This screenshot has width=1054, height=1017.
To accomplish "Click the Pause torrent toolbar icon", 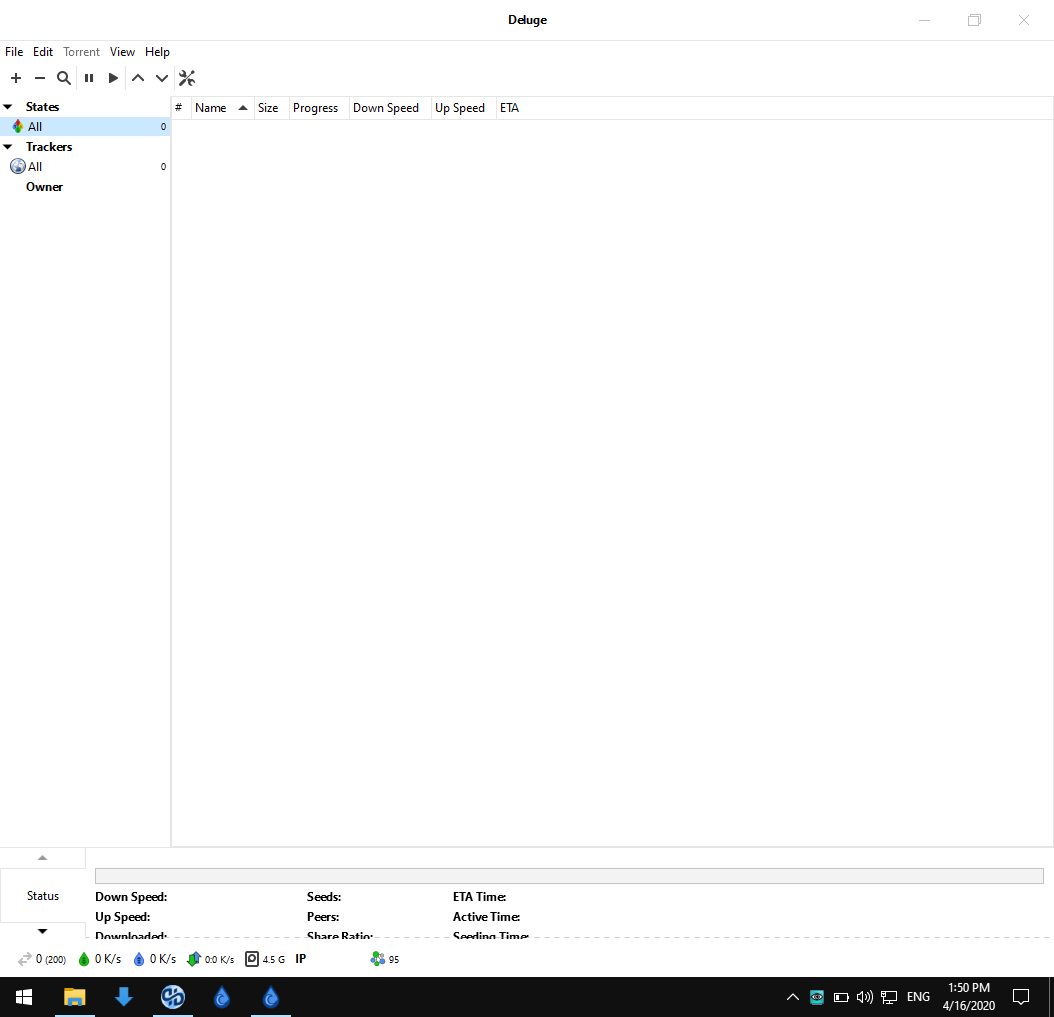I will [x=89, y=78].
